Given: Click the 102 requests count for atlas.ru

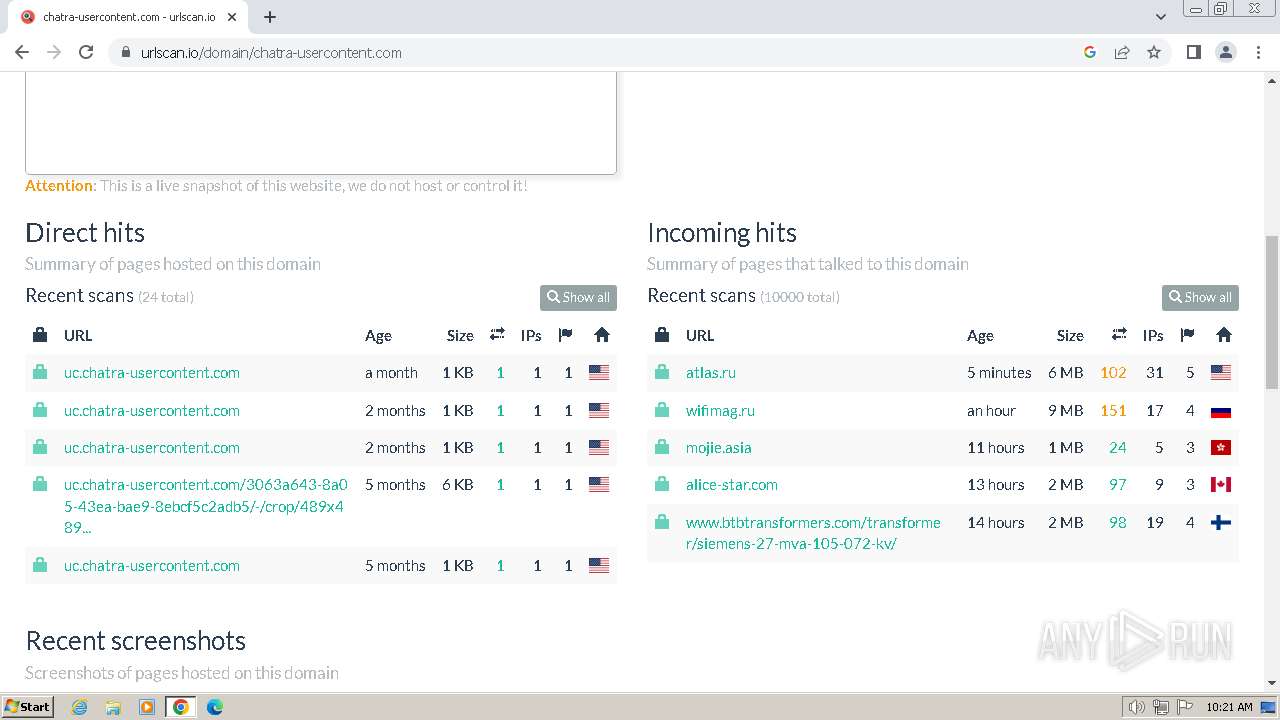Looking at the screenshot, I should tap(1113, 373).
